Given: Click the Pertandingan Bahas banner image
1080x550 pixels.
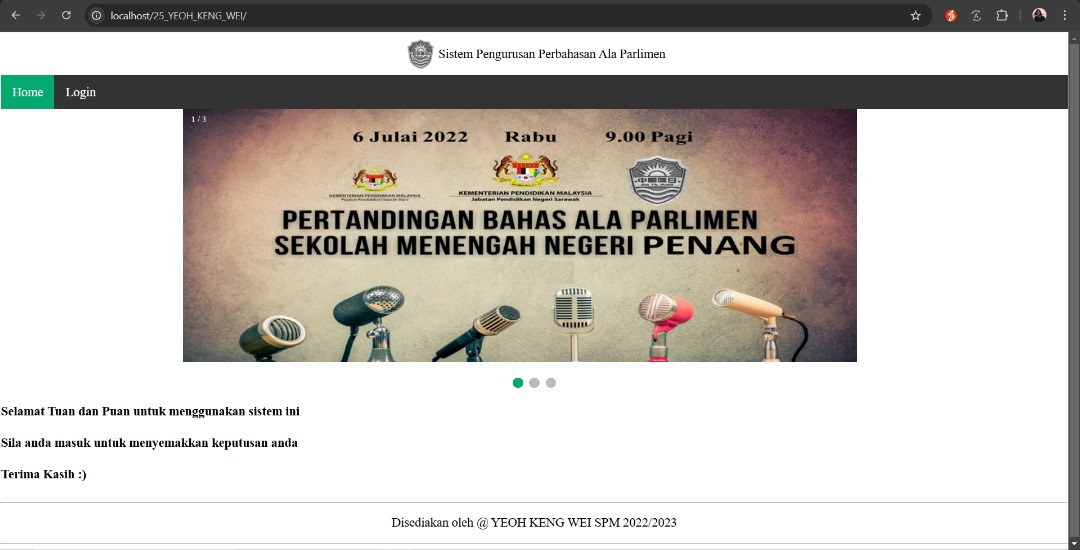Looking at the screenshot, I should tap(519, 235).
